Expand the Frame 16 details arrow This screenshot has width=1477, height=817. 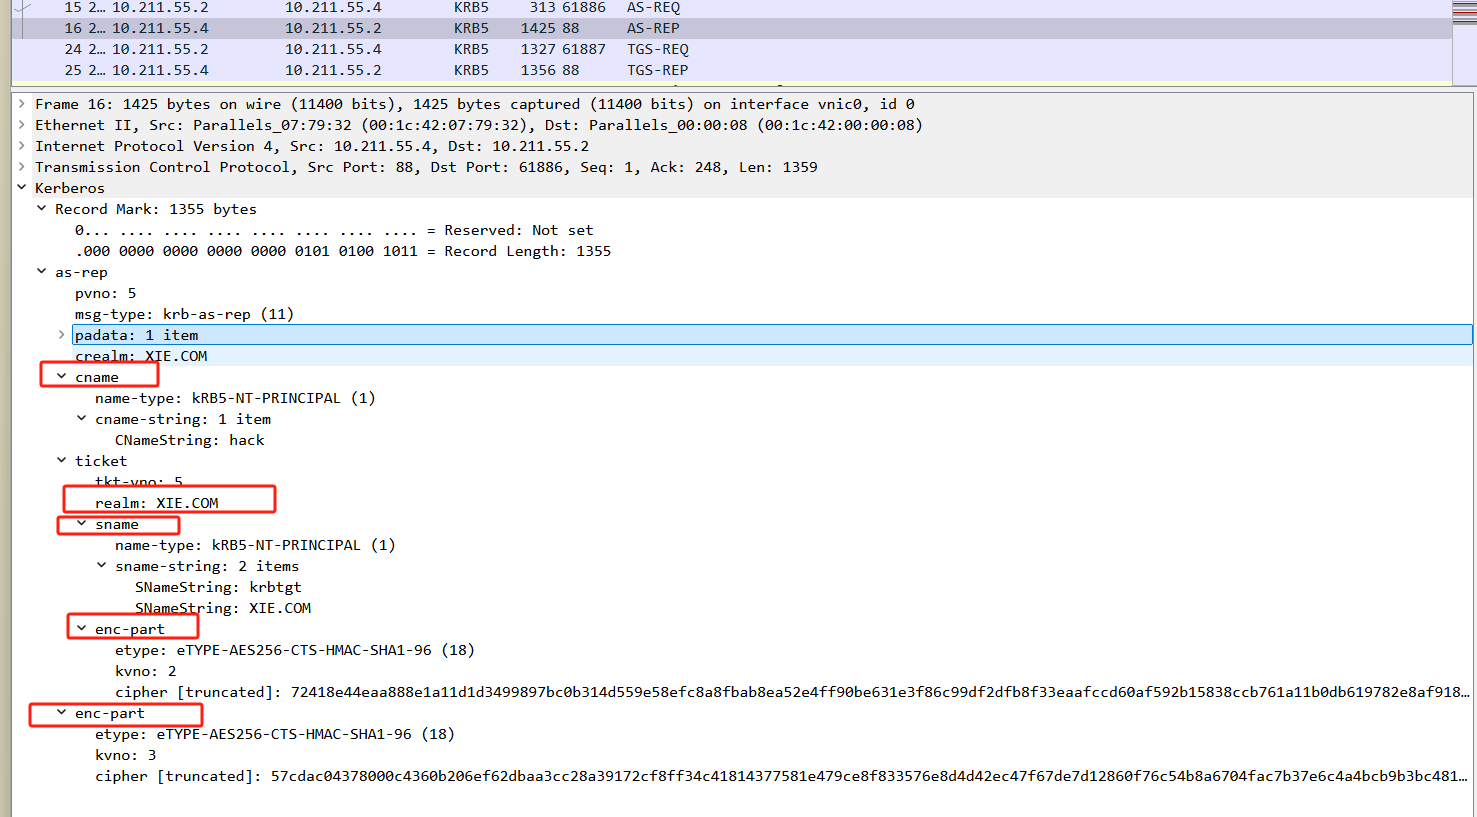point(21,104)
